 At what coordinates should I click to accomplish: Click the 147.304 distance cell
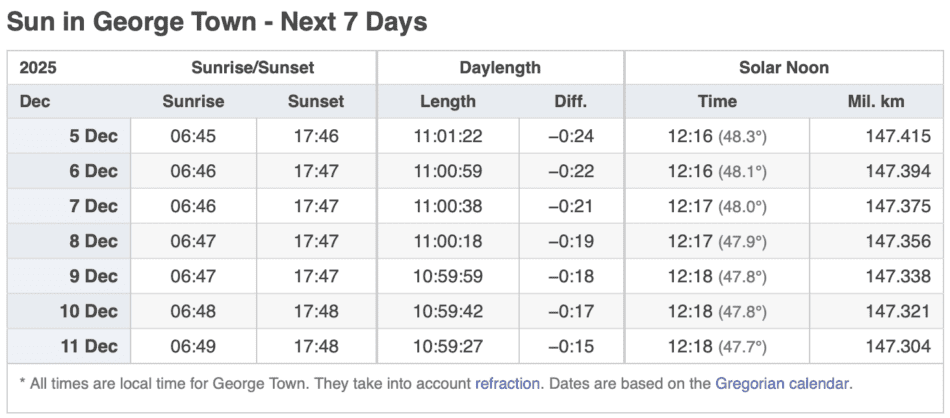click(898, 346)
